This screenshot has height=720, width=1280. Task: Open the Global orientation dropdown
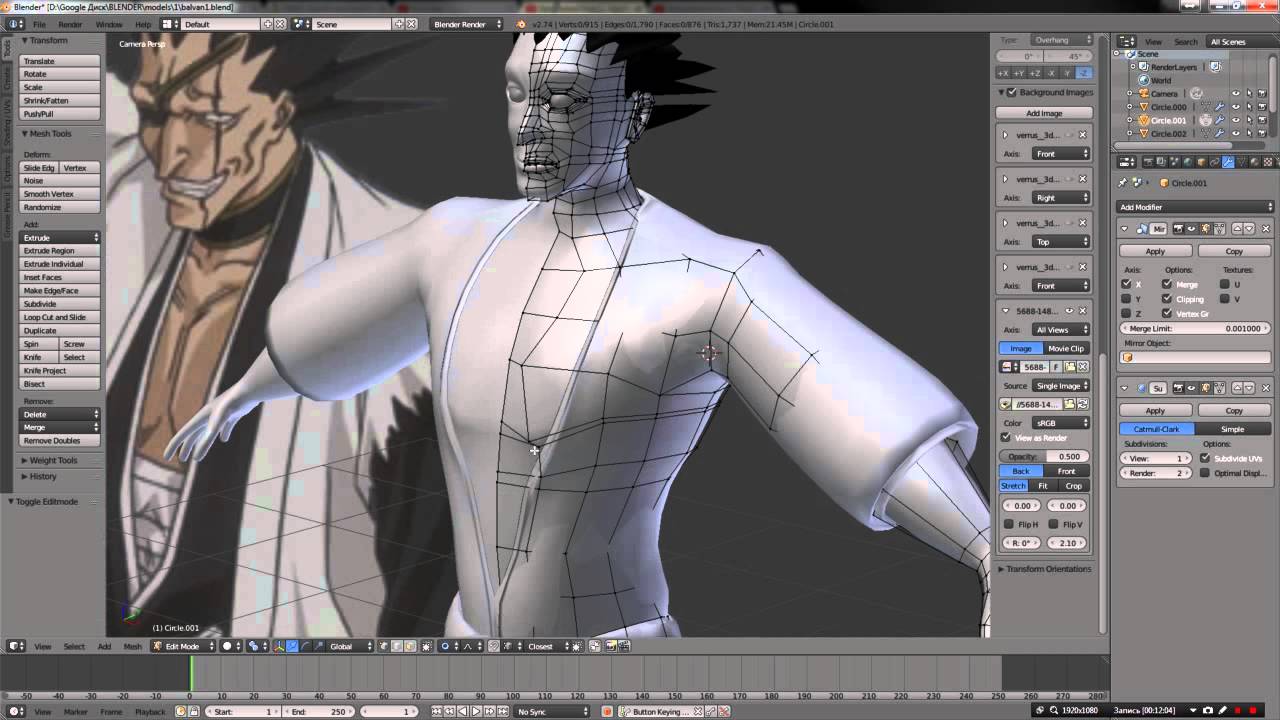point(350,646)
